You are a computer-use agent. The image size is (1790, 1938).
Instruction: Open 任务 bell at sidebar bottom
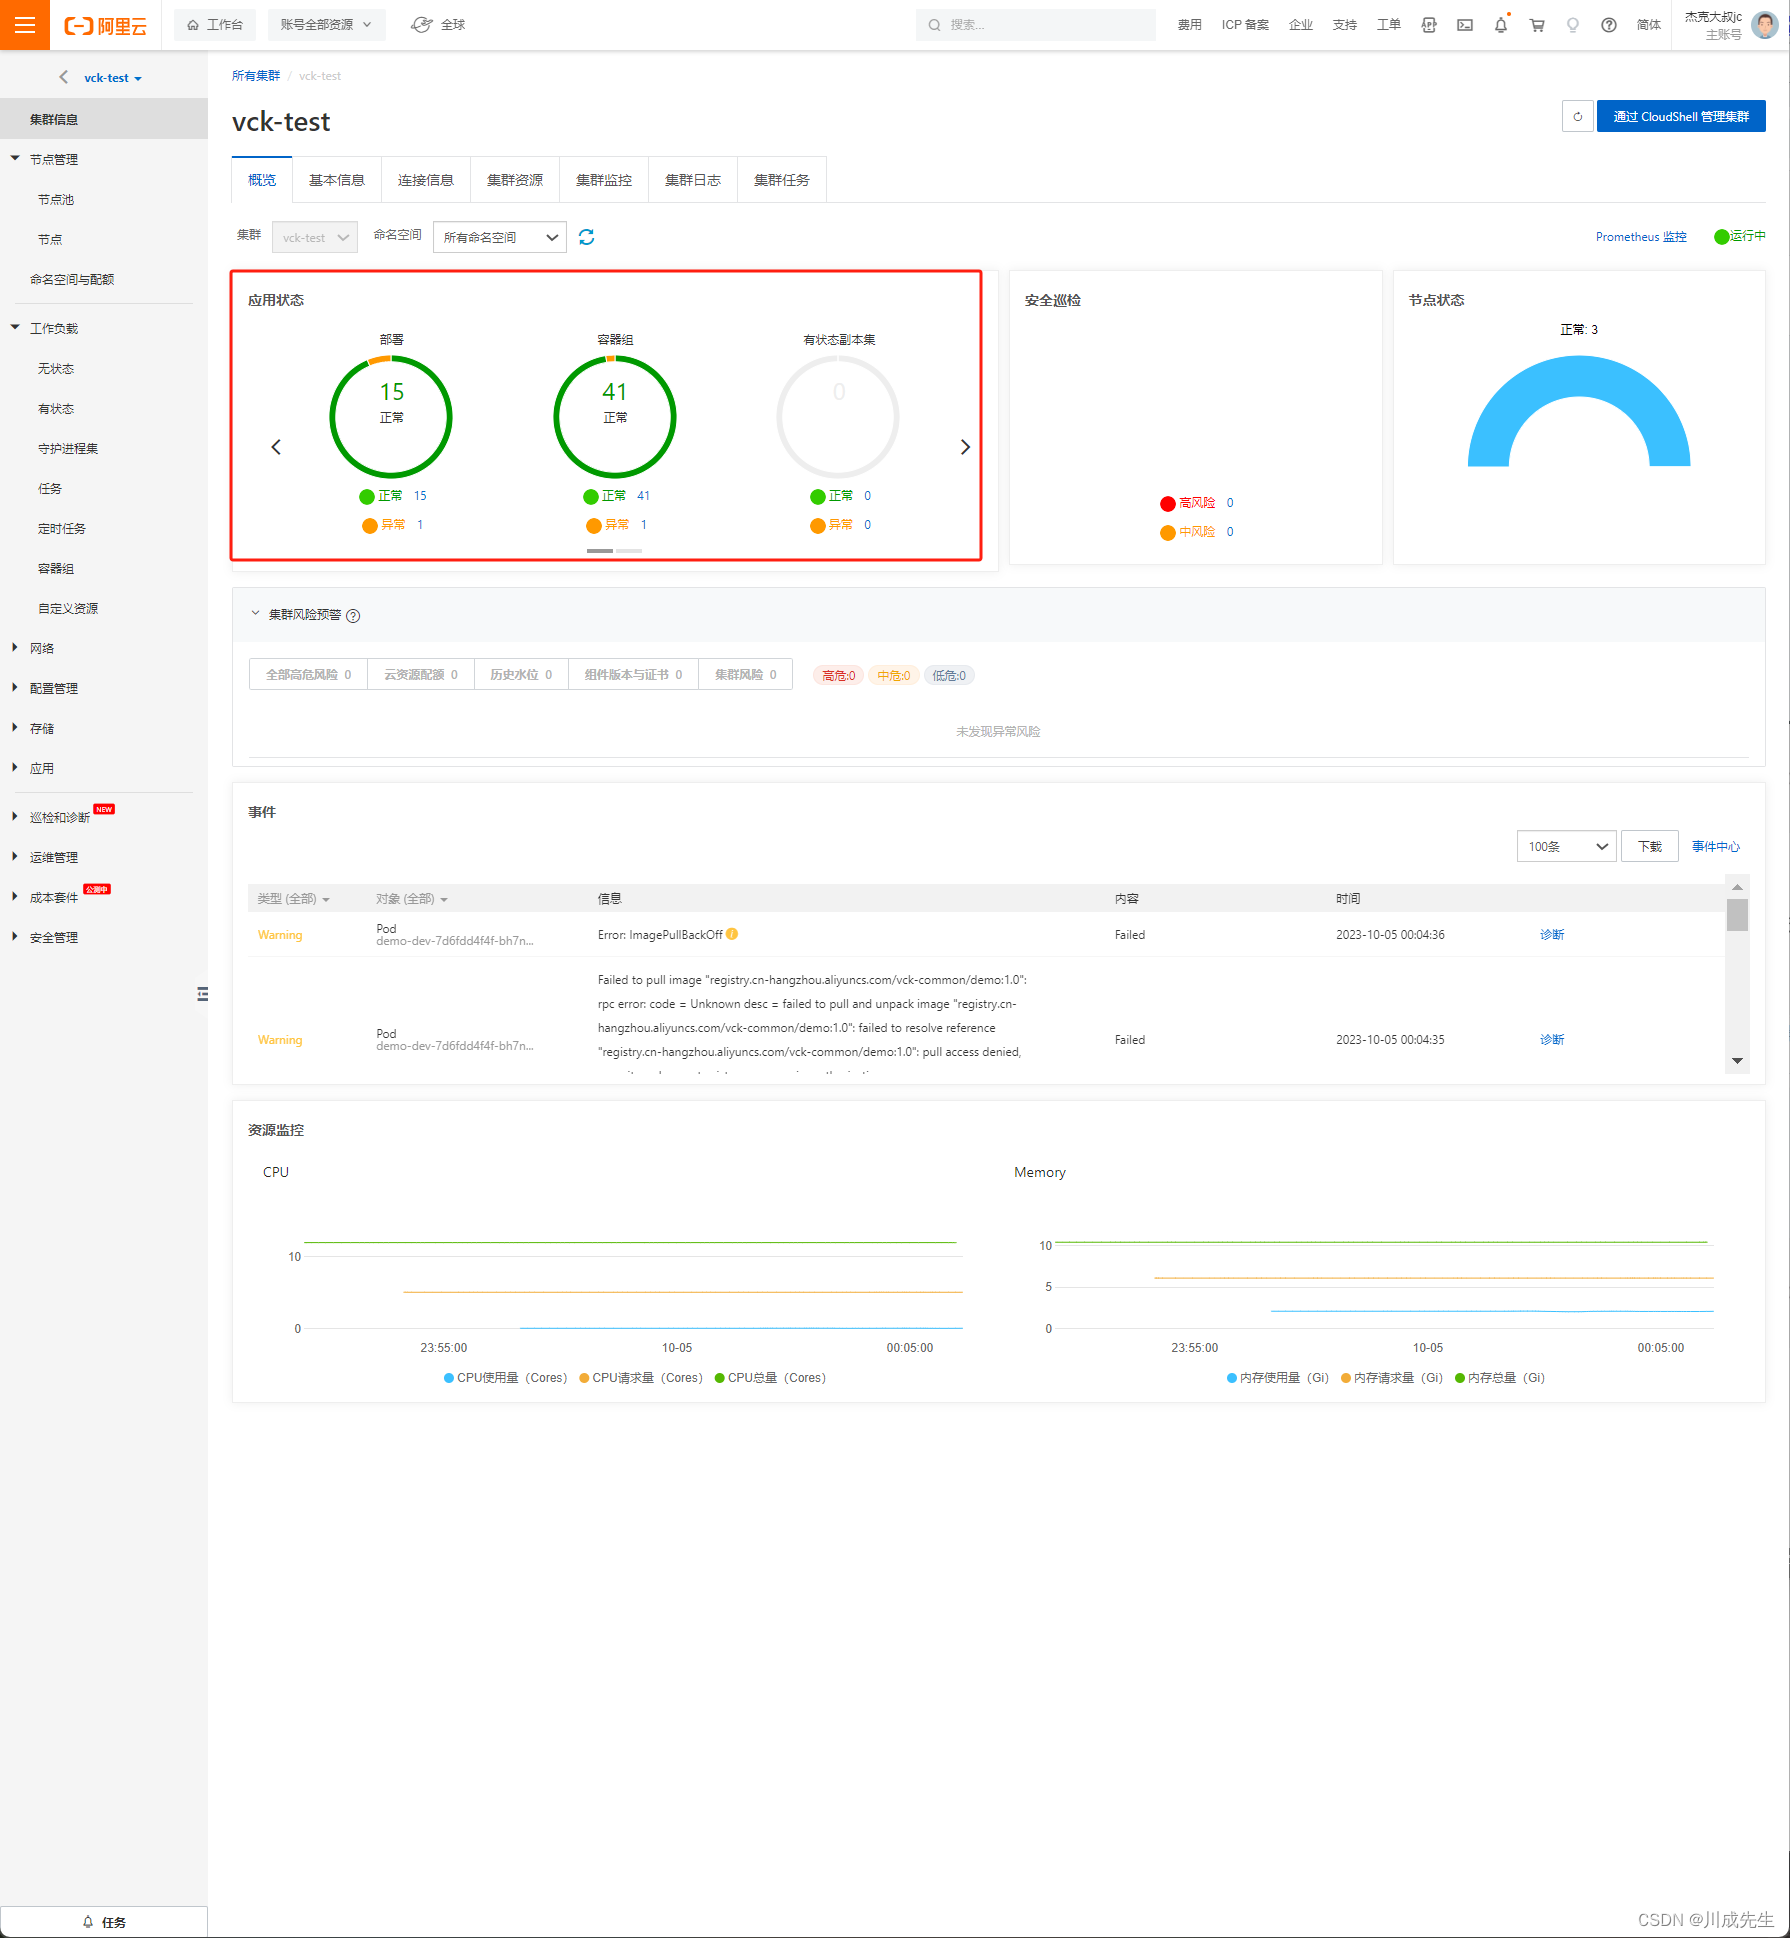coord(104,1922)
